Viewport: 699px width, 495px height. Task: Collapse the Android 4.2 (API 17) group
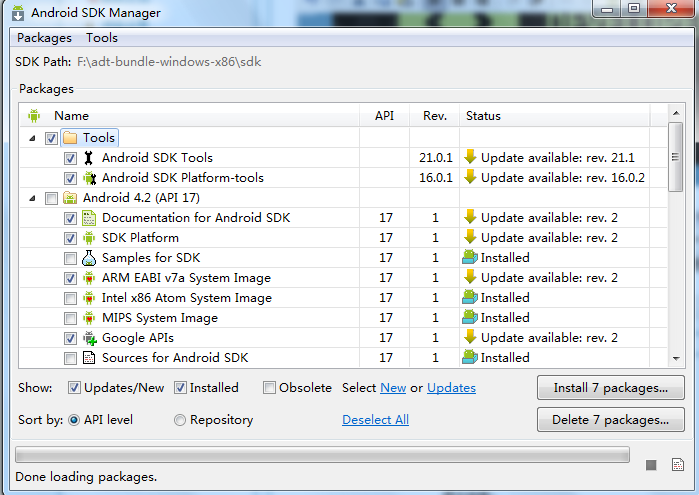coord(34,198)
